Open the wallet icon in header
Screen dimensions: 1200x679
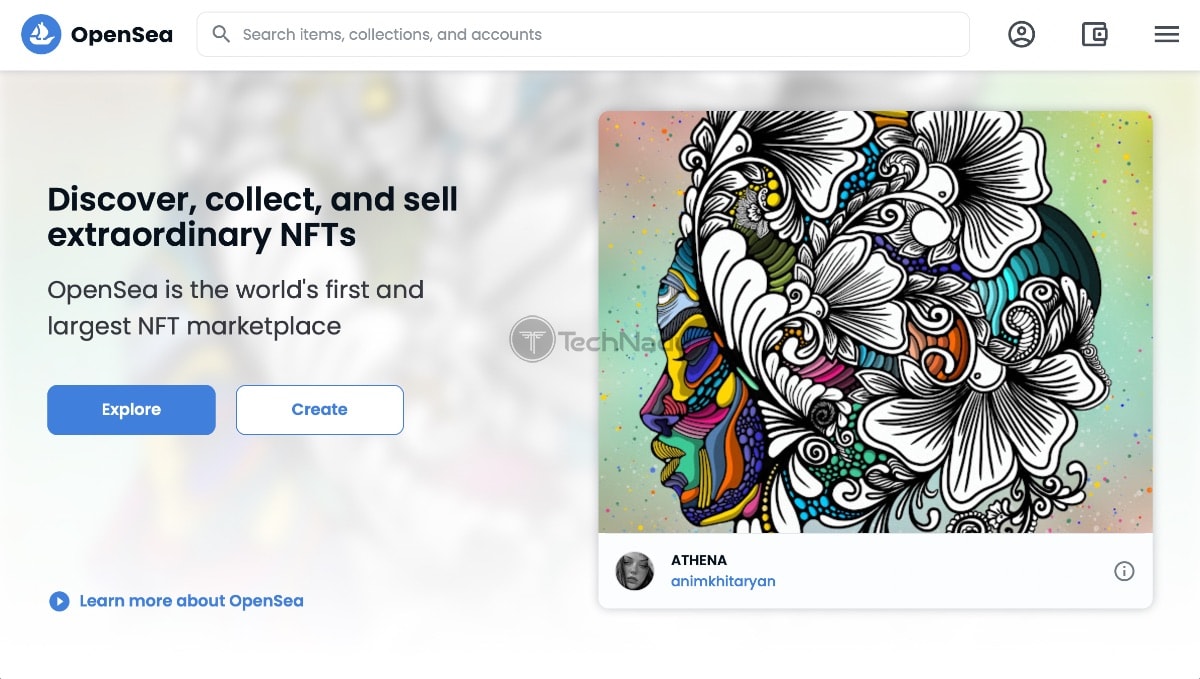(1094, 35)
